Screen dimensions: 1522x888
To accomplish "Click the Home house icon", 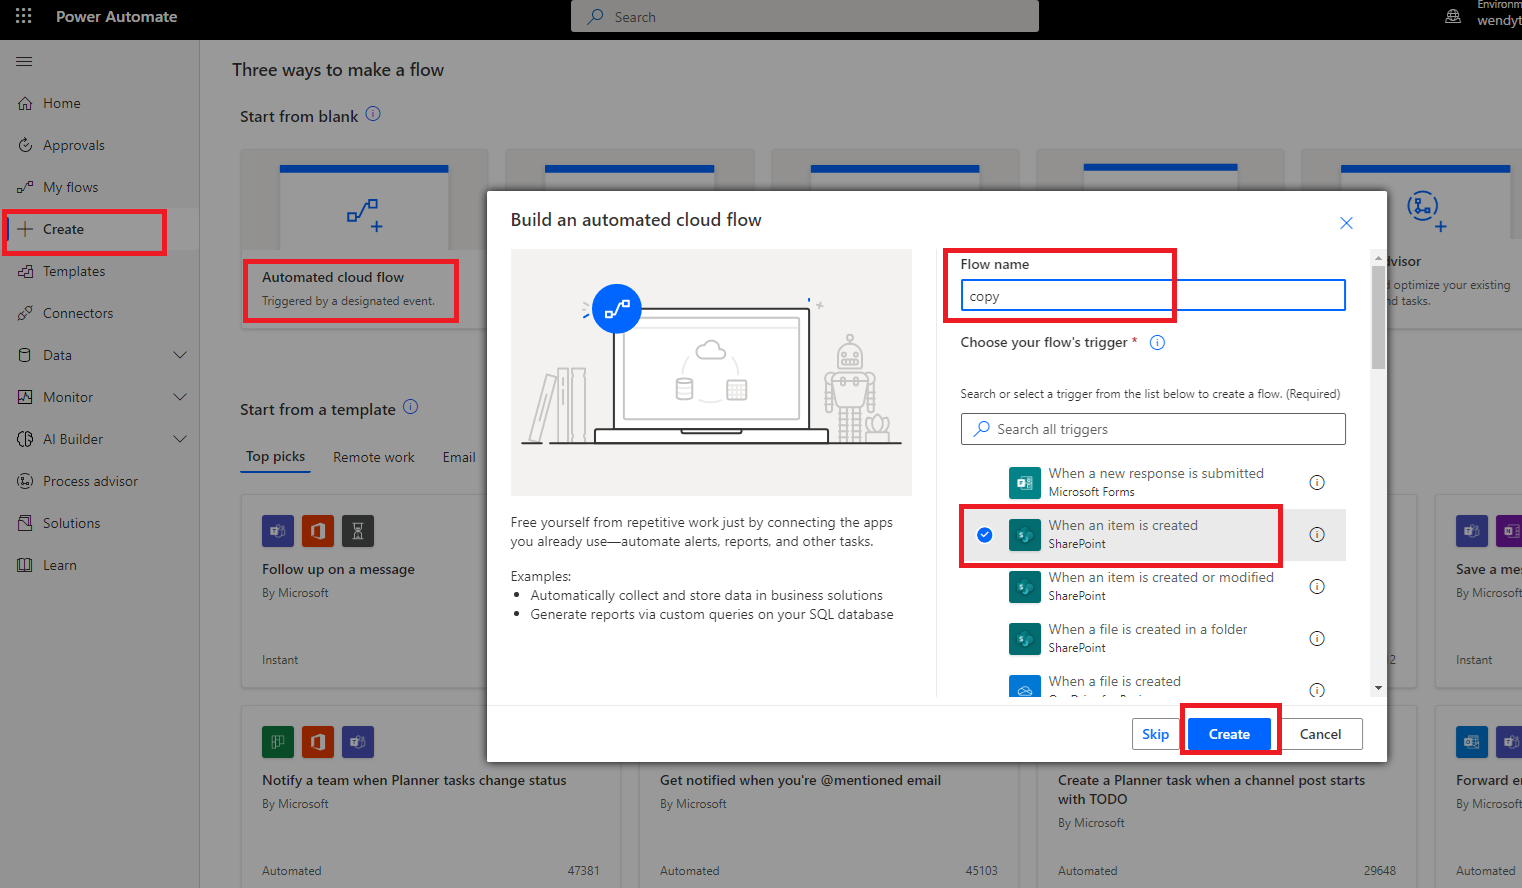I will (x=25, y=103).
